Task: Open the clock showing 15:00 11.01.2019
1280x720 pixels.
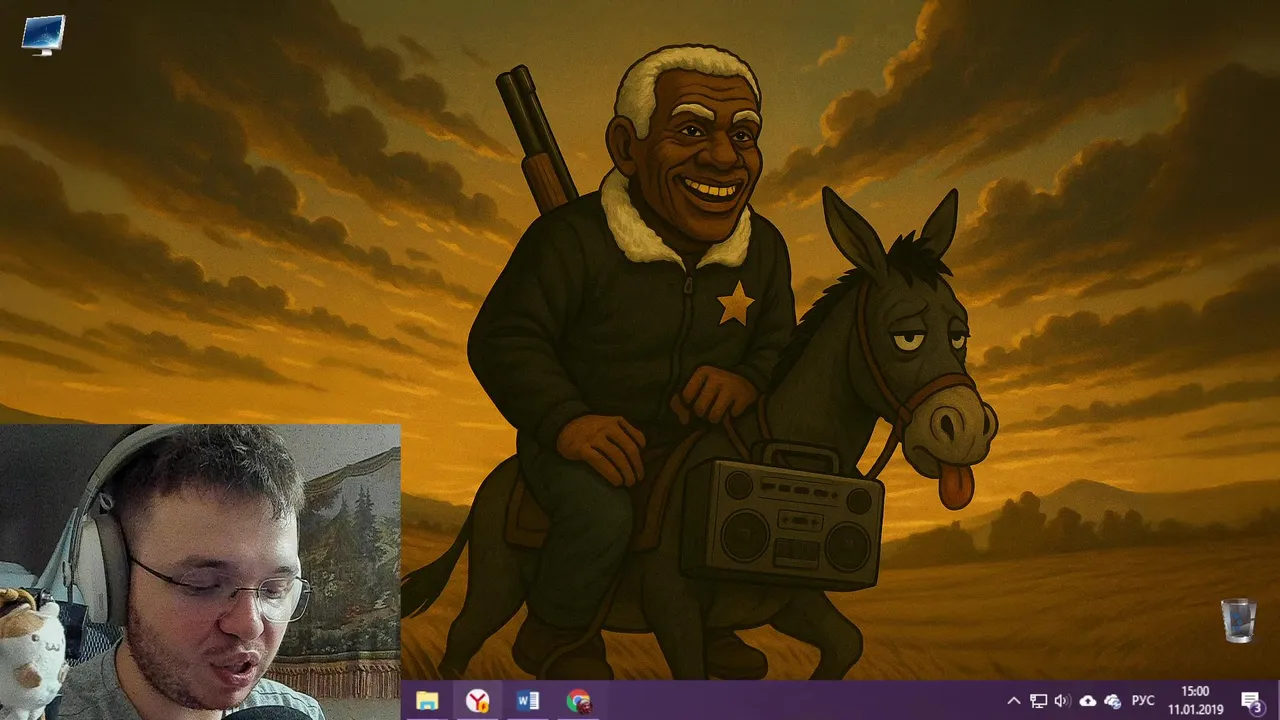Action: click(1195, 700)
